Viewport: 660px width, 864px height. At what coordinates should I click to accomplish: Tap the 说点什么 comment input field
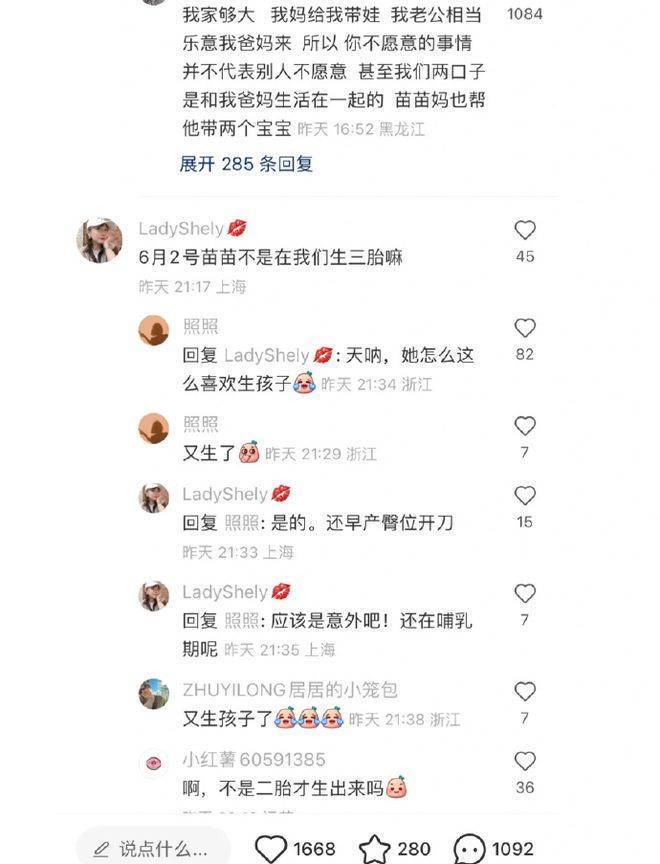153,849
